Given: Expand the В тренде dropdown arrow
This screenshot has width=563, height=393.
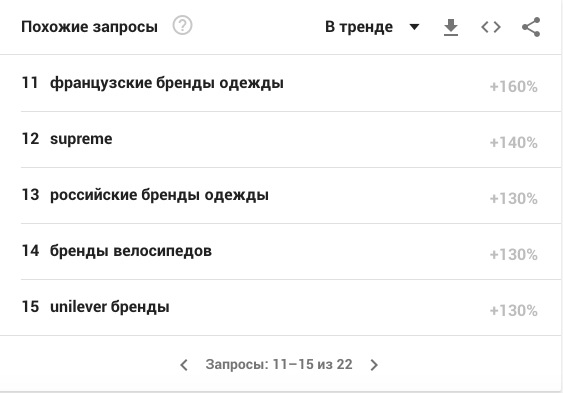Looking at the screenshot, I should (x=414, y=27).
